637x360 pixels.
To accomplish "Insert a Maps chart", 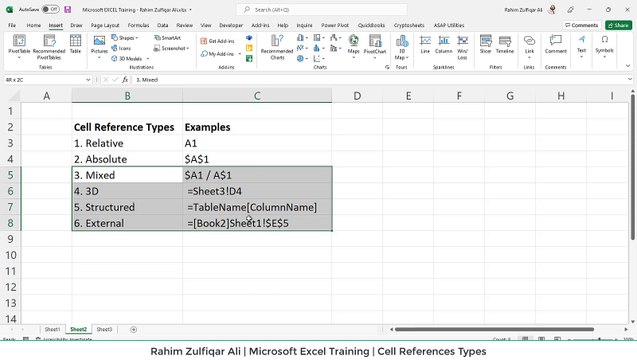I will [353, 46].
